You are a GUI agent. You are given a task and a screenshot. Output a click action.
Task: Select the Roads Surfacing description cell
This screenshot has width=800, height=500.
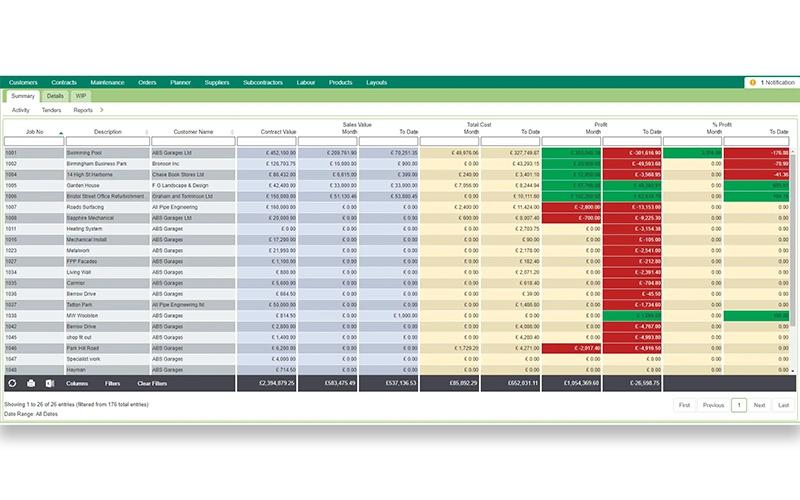[x=108, y=207]
